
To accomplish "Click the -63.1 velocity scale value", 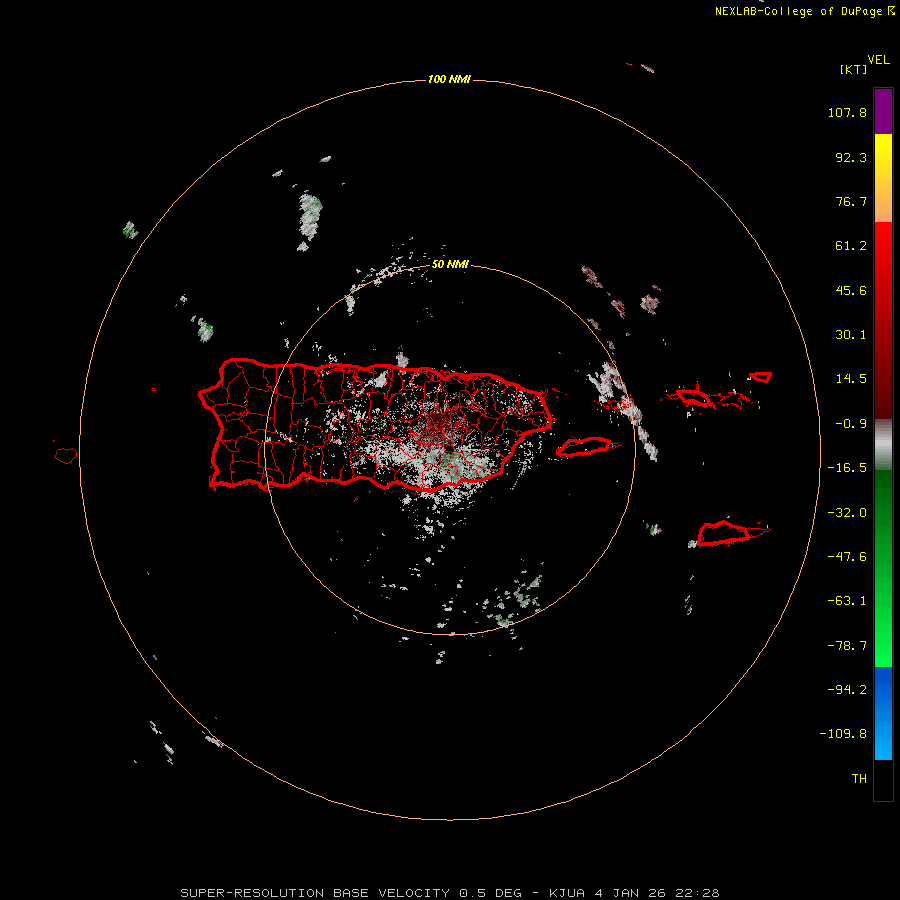I will (847, 601).
